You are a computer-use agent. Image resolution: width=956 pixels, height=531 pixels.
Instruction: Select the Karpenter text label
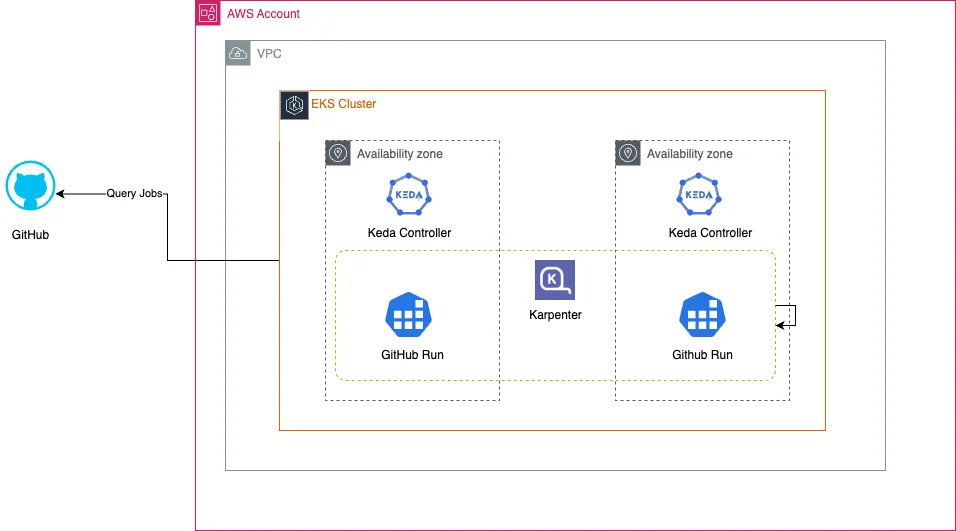[555, 315]
